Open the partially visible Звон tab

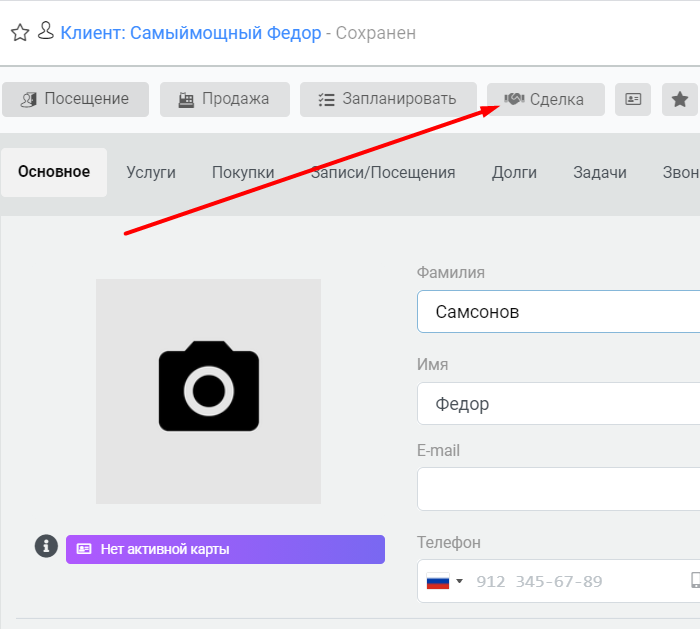[x=680, y=172]
